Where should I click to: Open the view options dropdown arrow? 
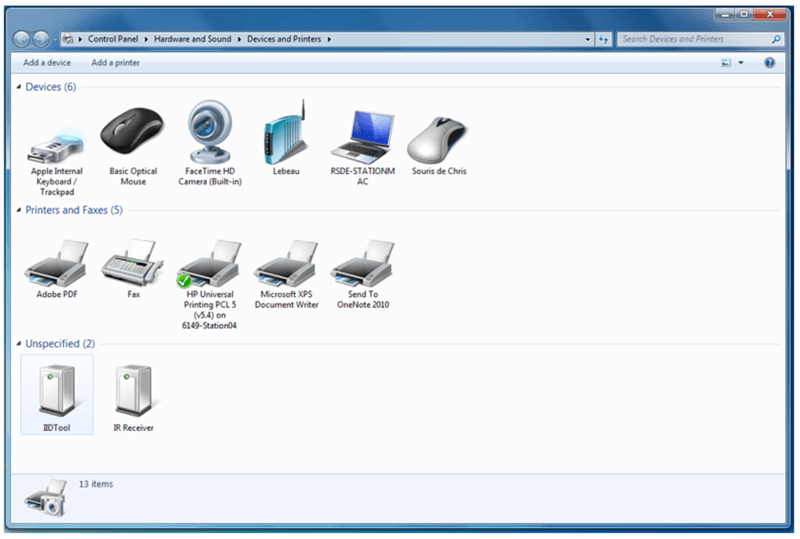[740, 63]
